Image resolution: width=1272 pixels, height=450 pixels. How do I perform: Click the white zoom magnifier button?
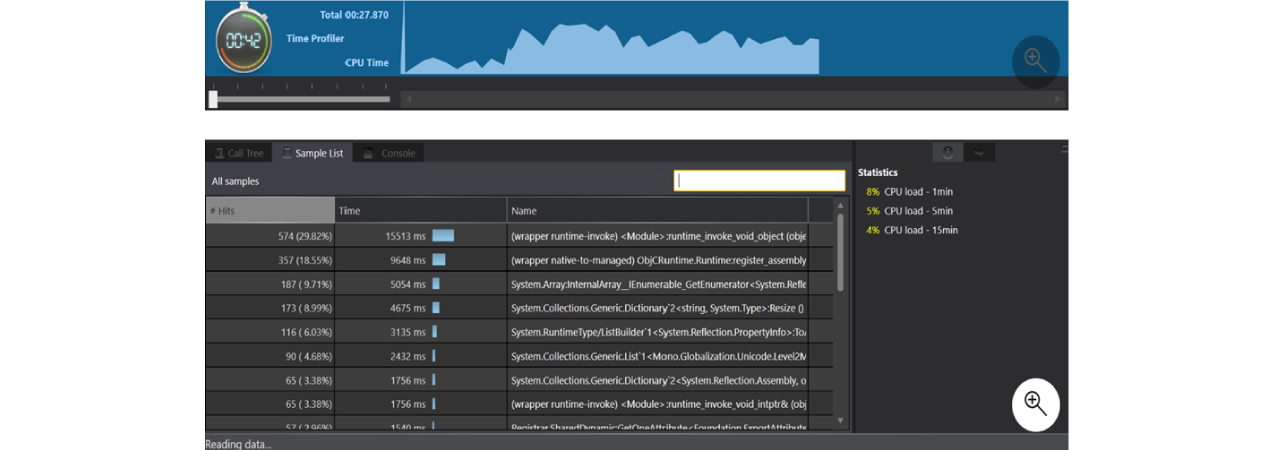click(1035, 404)
